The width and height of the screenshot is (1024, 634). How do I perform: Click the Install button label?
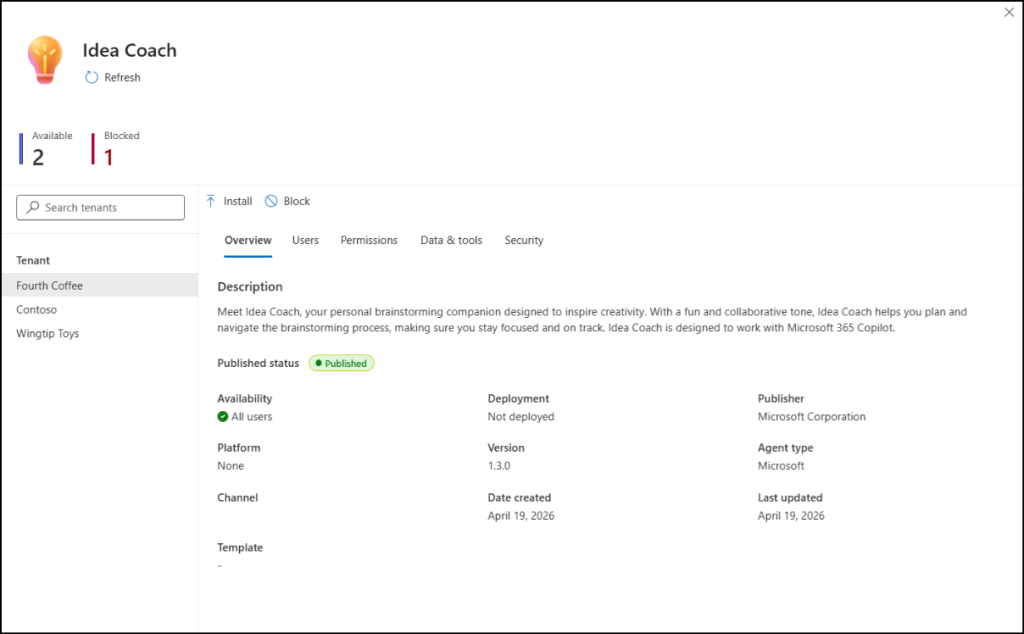pos(238,201)
